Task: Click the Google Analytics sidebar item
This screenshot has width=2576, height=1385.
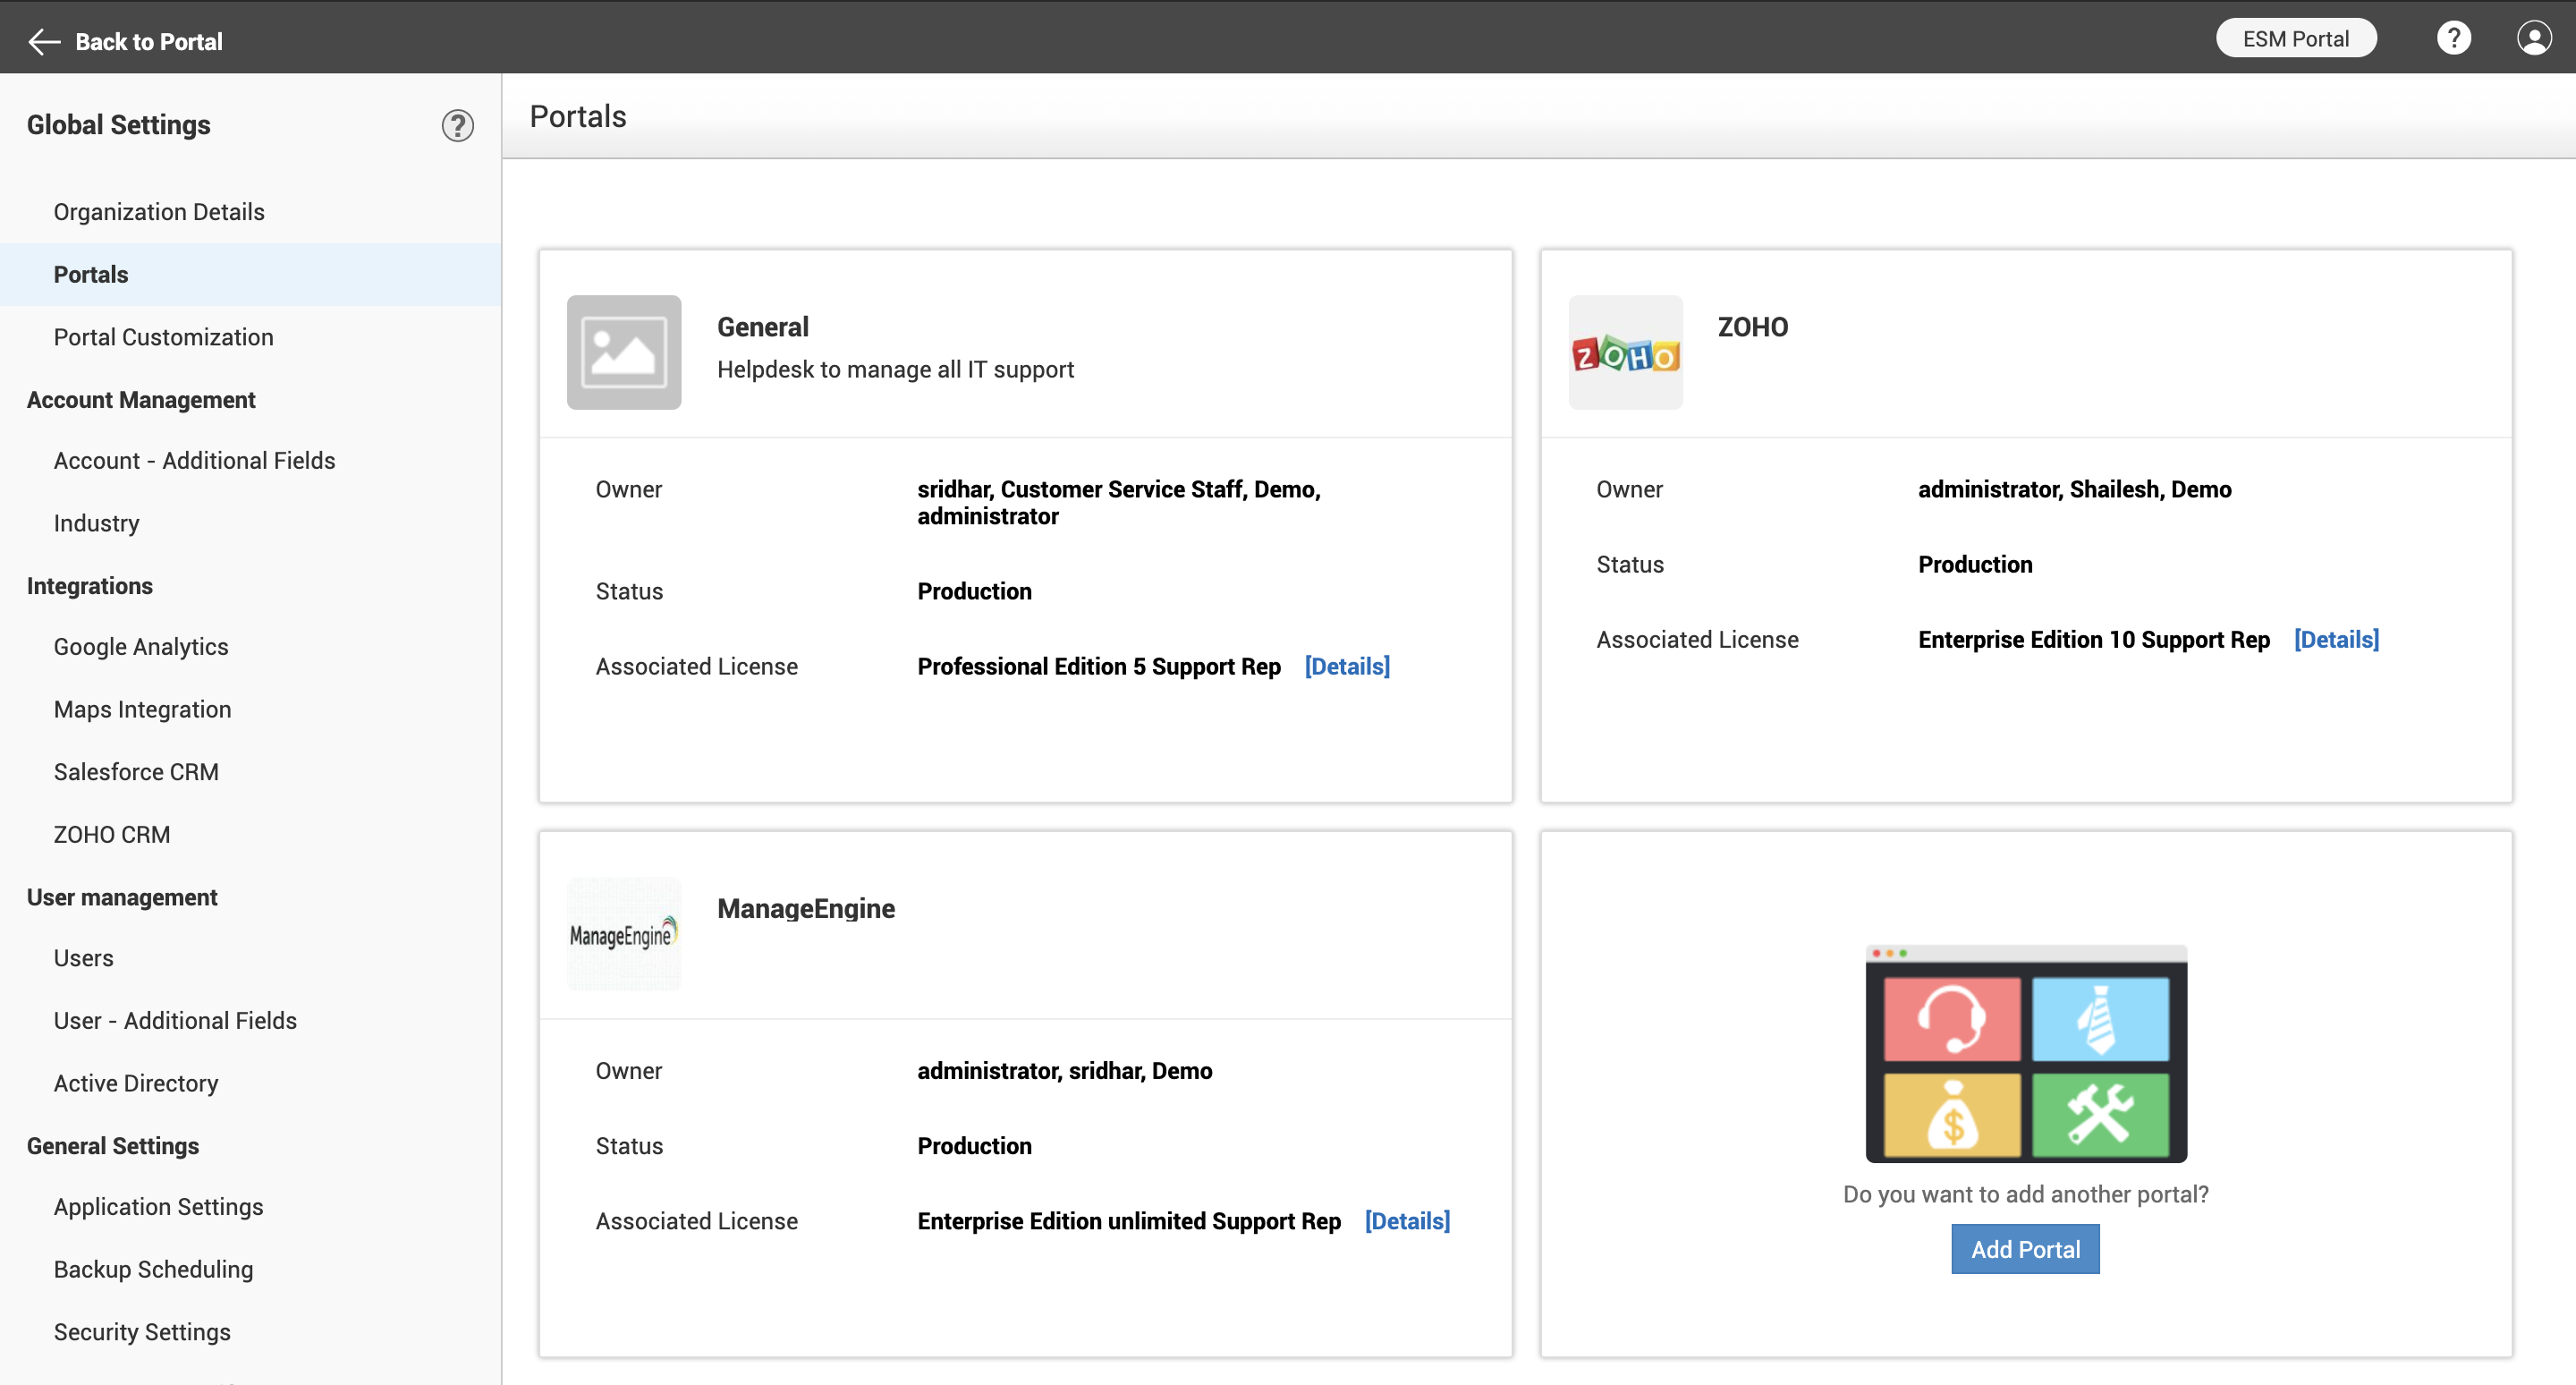Action: click(141, 645)
